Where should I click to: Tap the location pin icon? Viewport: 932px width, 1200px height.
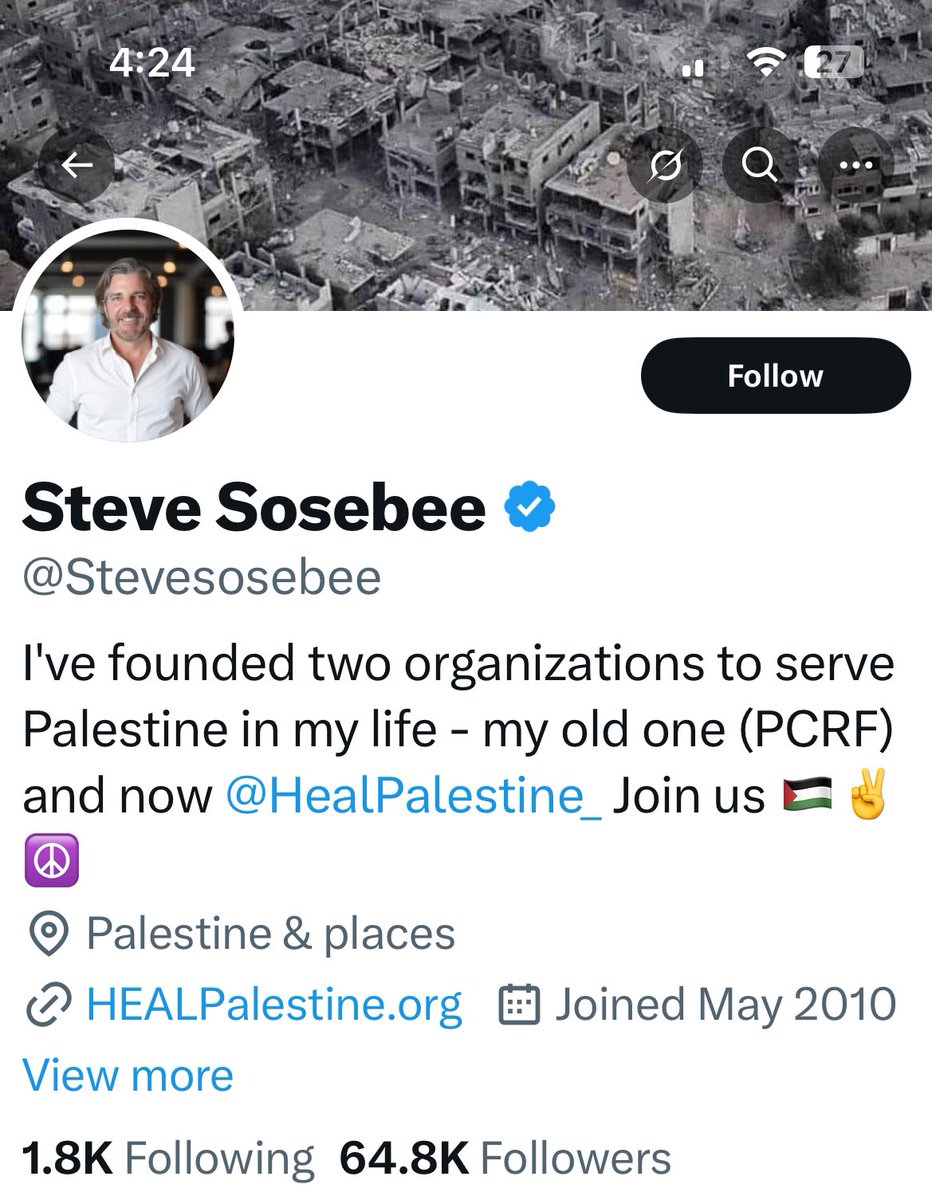(x=47, y=935)
